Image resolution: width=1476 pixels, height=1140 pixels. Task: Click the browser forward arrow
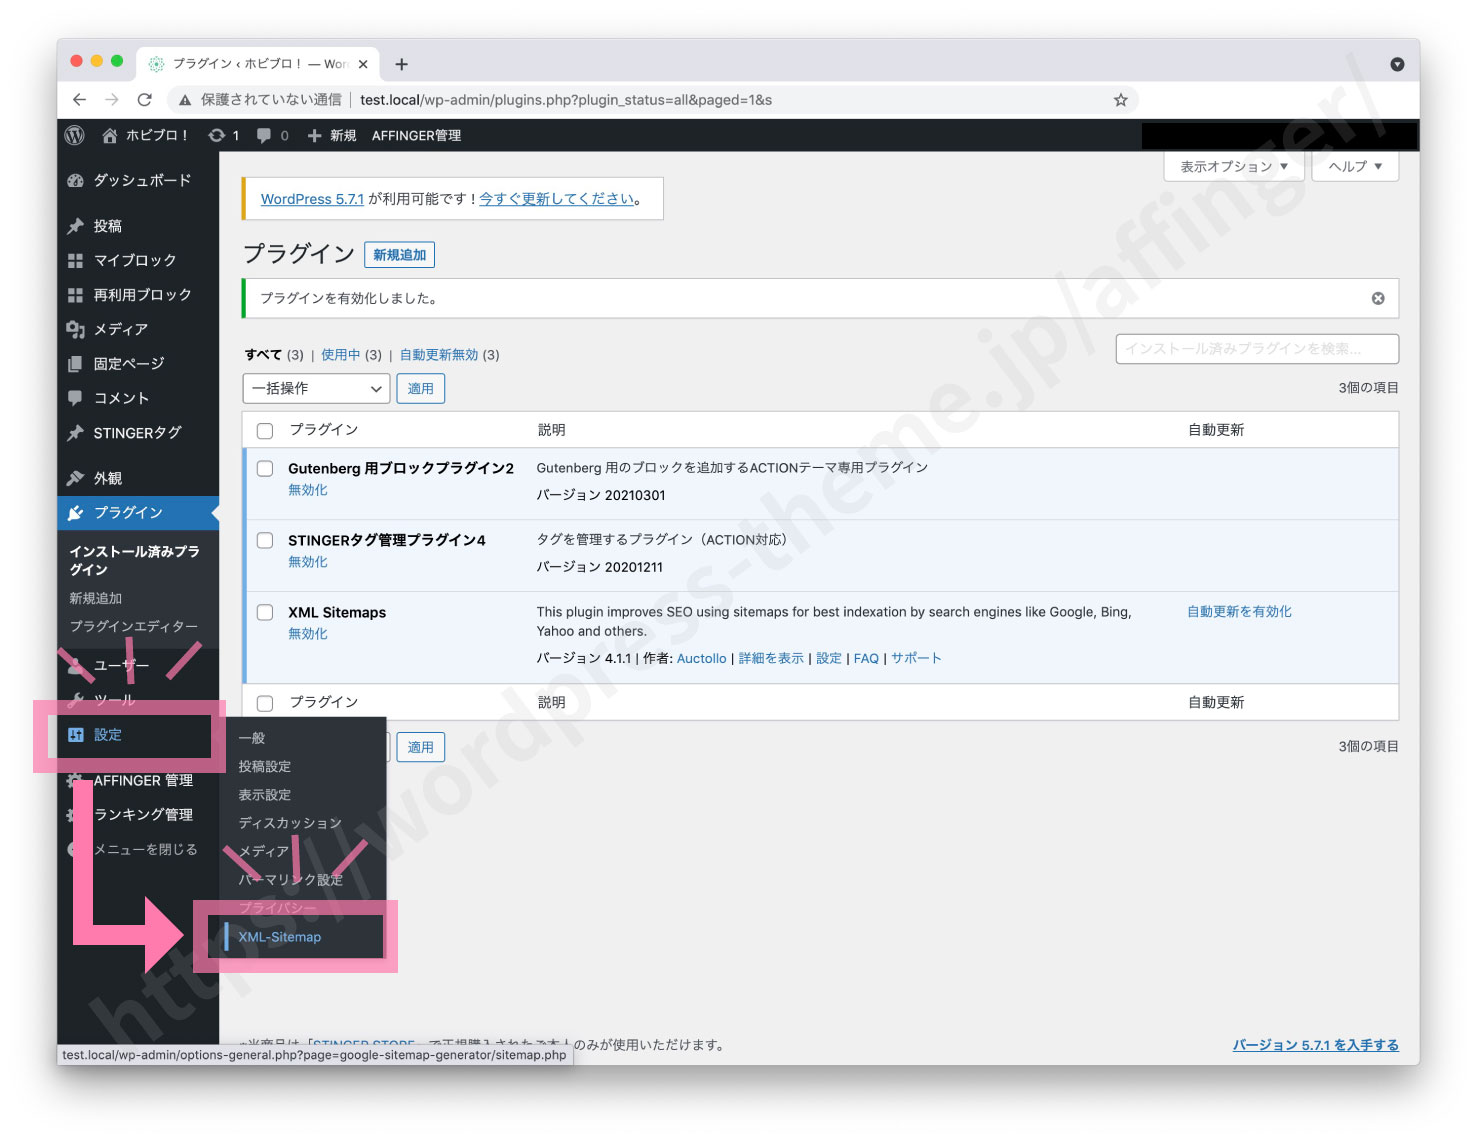[112, 100]
